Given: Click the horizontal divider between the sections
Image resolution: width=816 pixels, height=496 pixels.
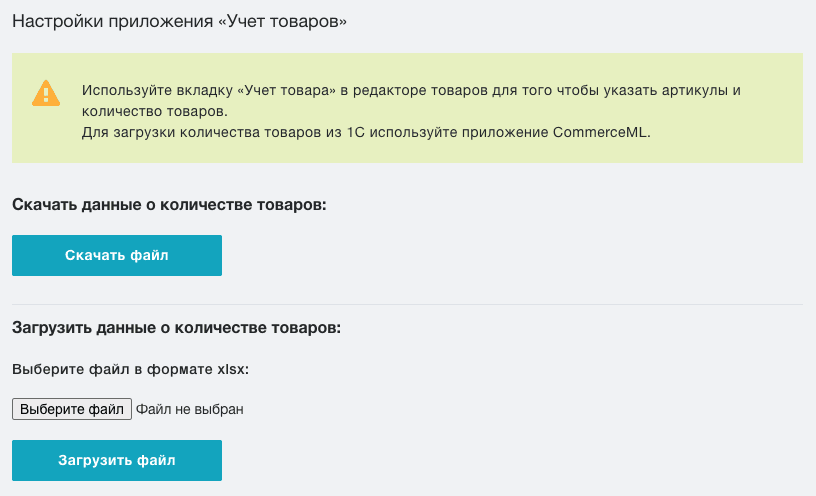Looking at the screenshot, I should (x=407, y=304).
